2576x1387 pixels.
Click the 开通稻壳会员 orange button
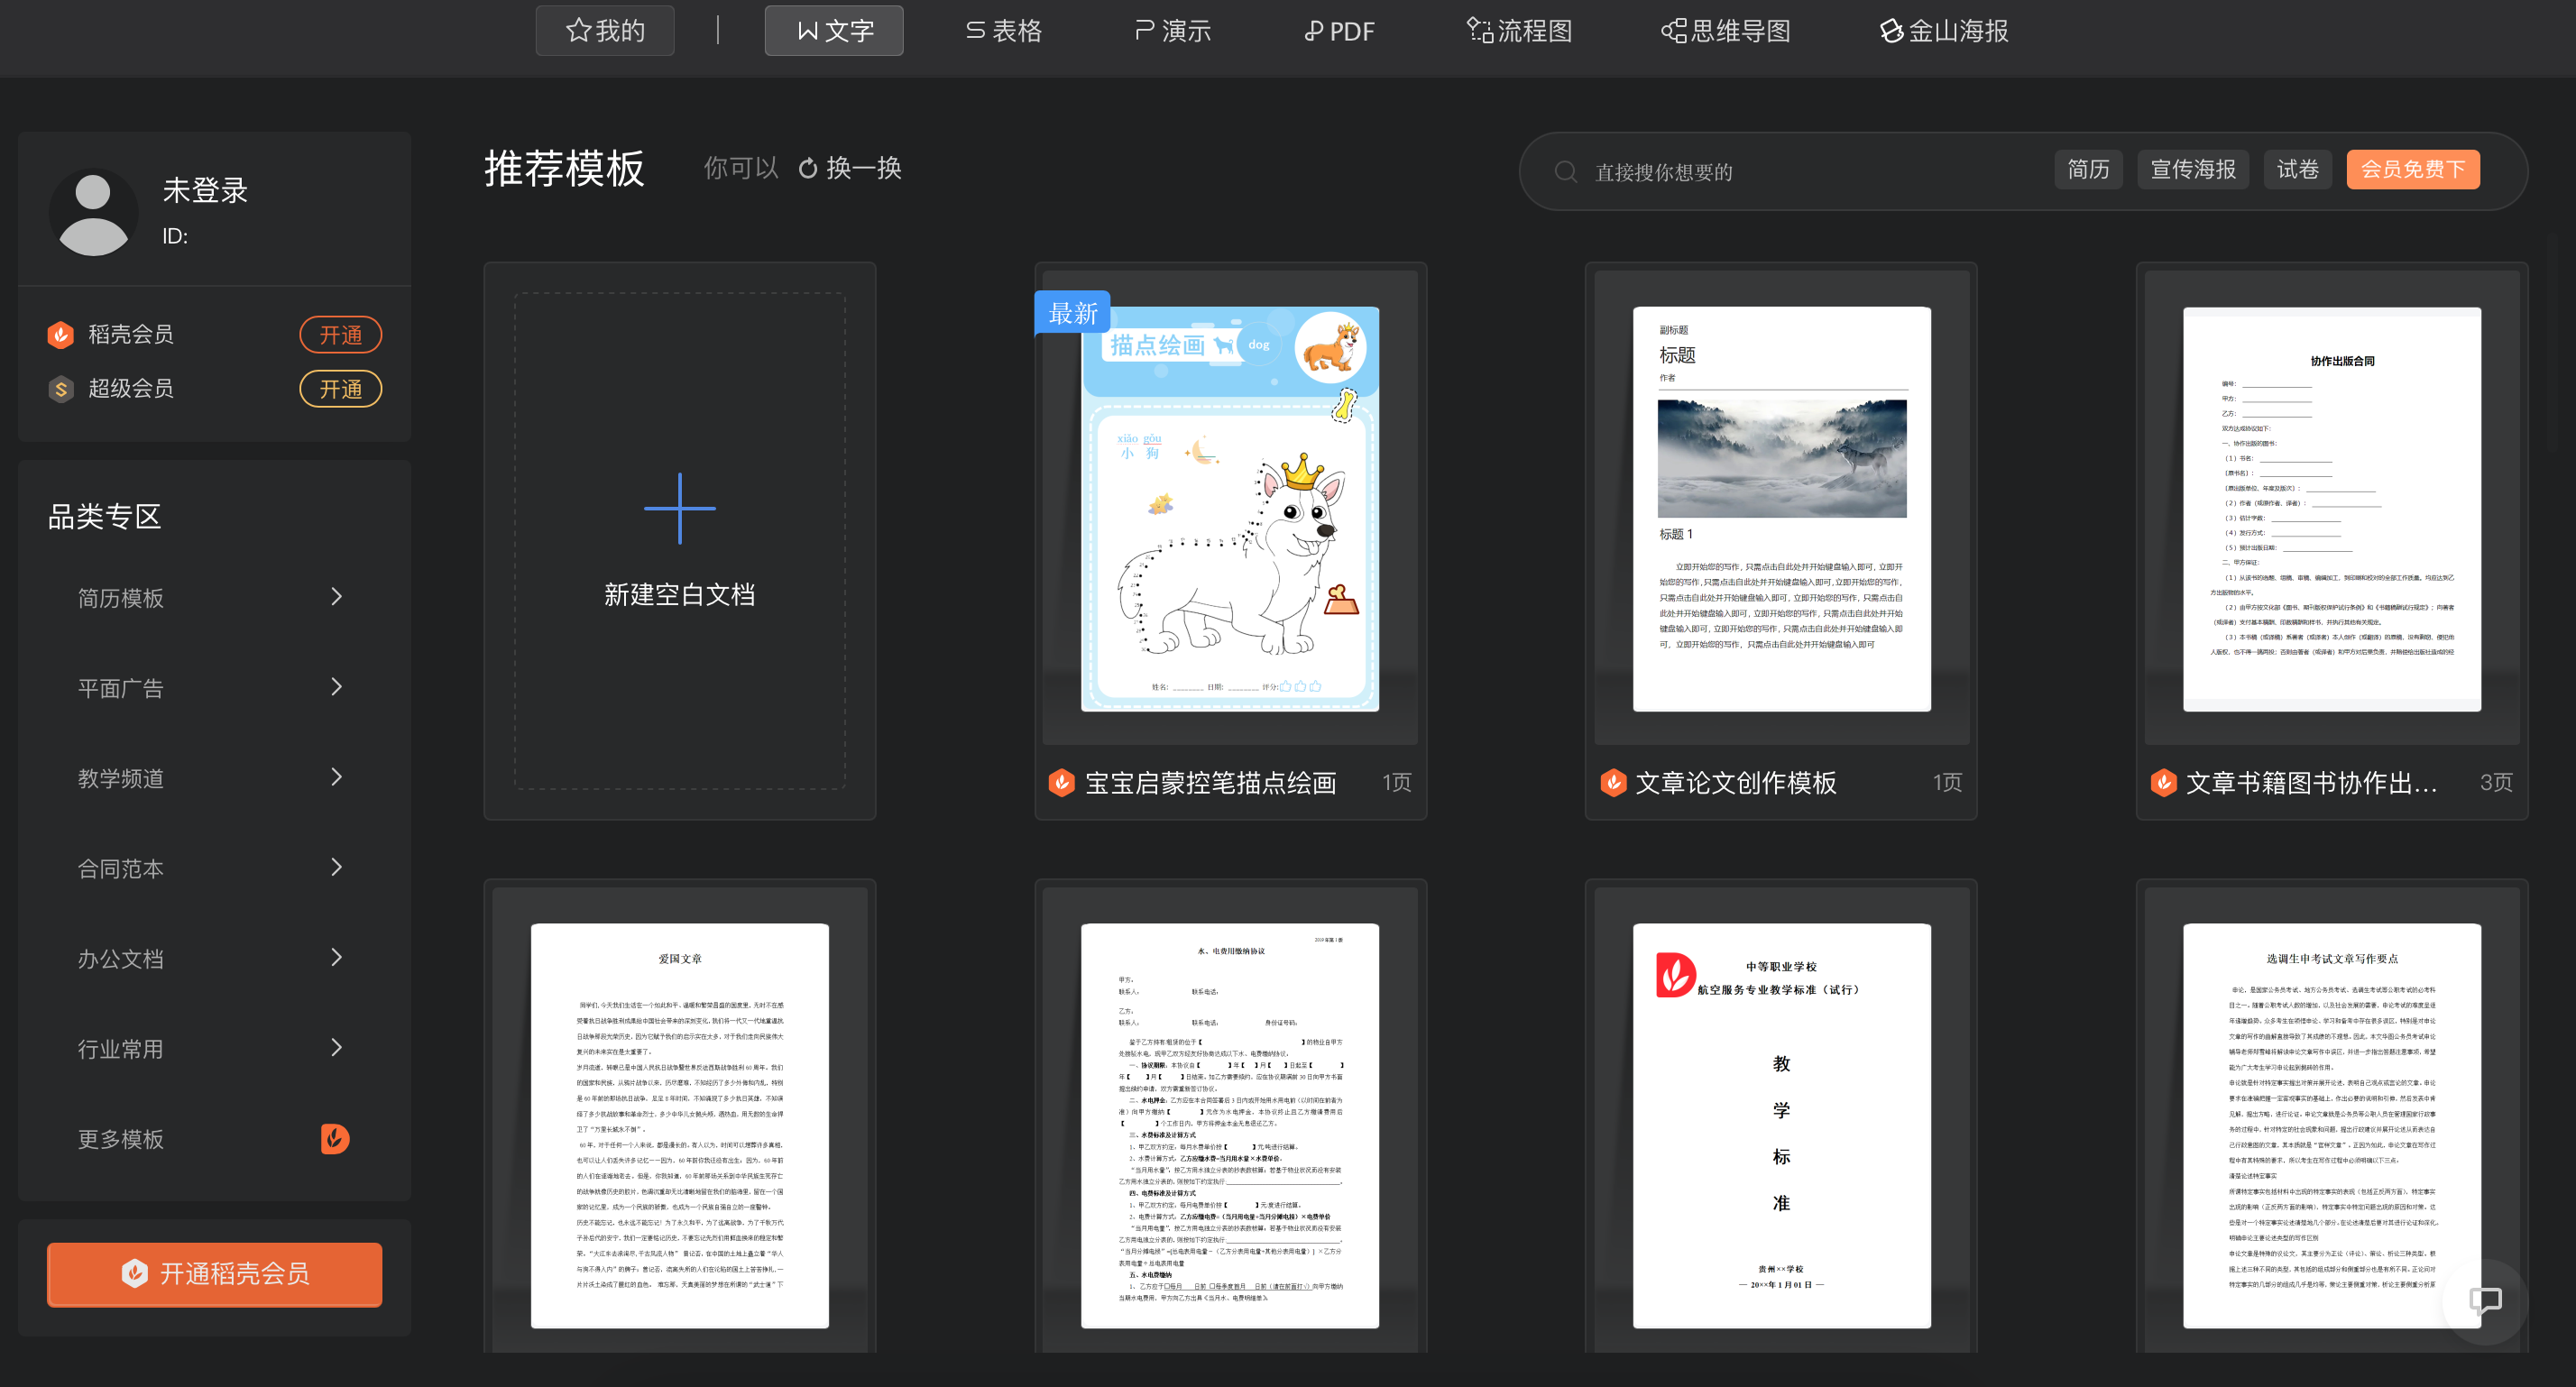pos(214,1273)
